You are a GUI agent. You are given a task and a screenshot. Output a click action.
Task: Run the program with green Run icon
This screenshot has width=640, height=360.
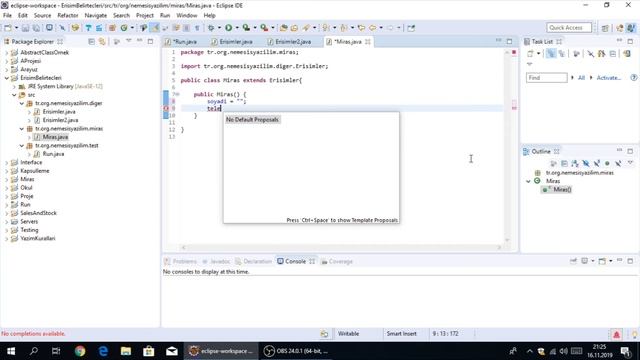[229, 28]
